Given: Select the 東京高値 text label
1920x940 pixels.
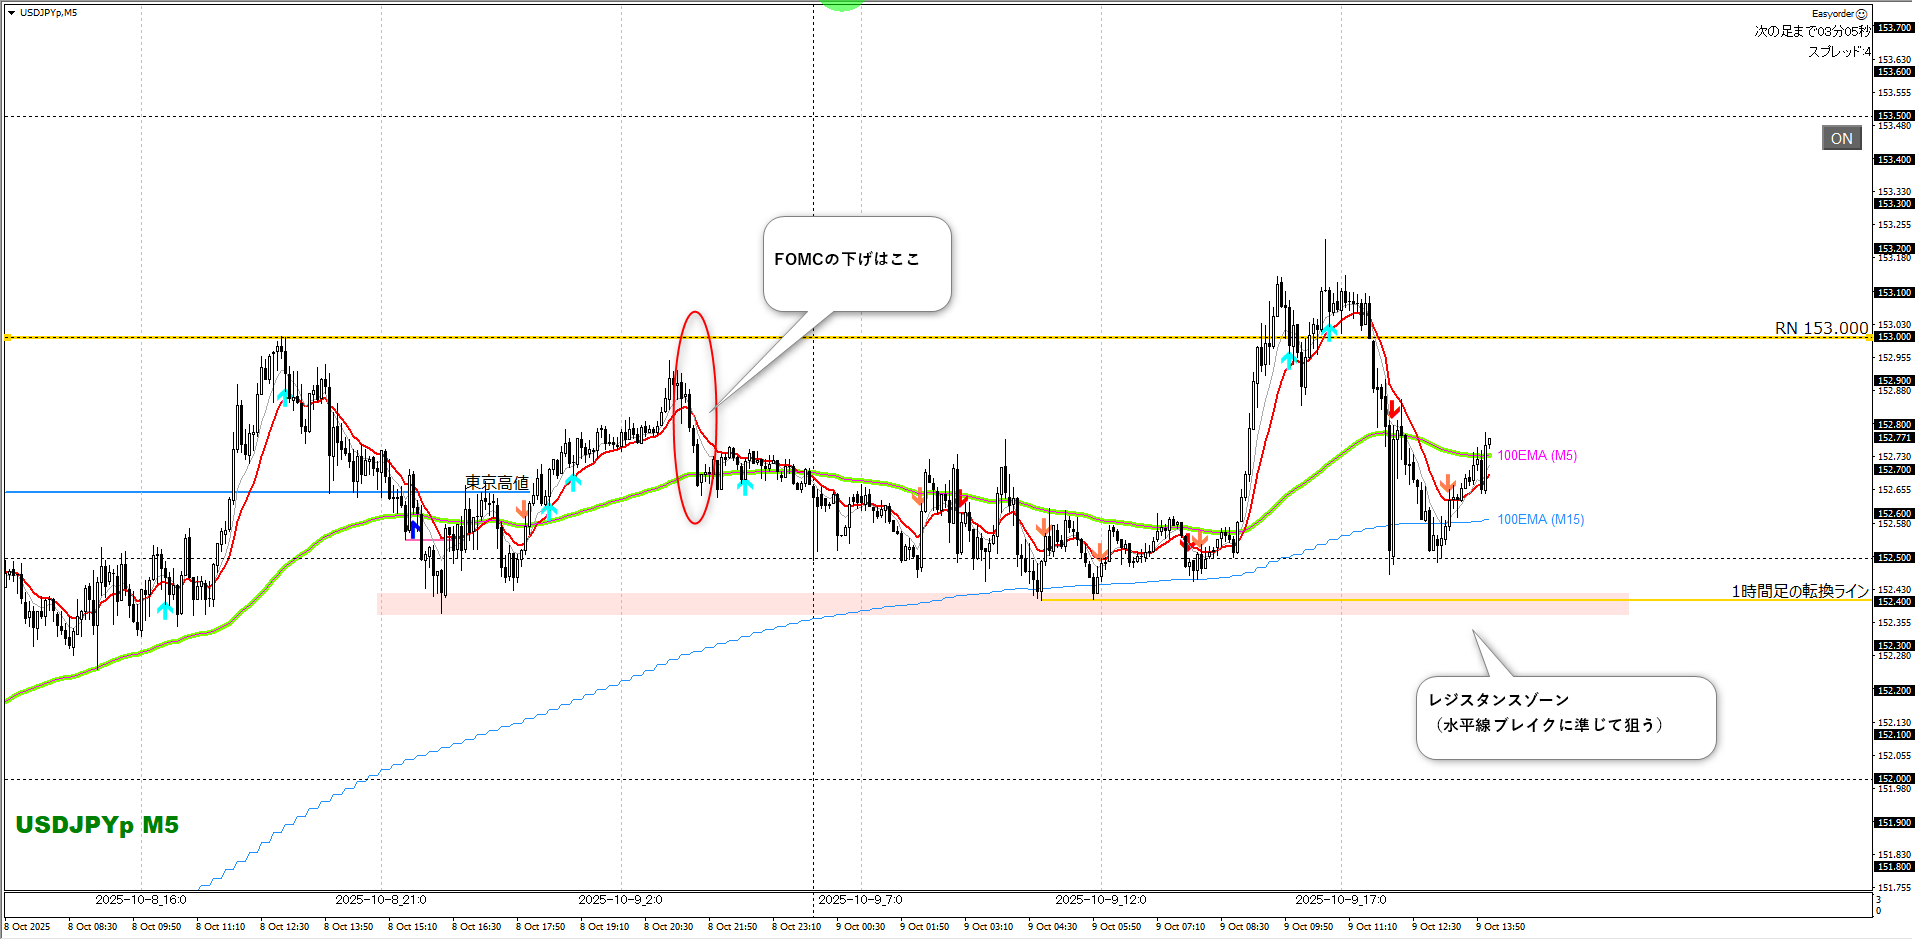Looking at the screenshot, I should pos(496,483).
